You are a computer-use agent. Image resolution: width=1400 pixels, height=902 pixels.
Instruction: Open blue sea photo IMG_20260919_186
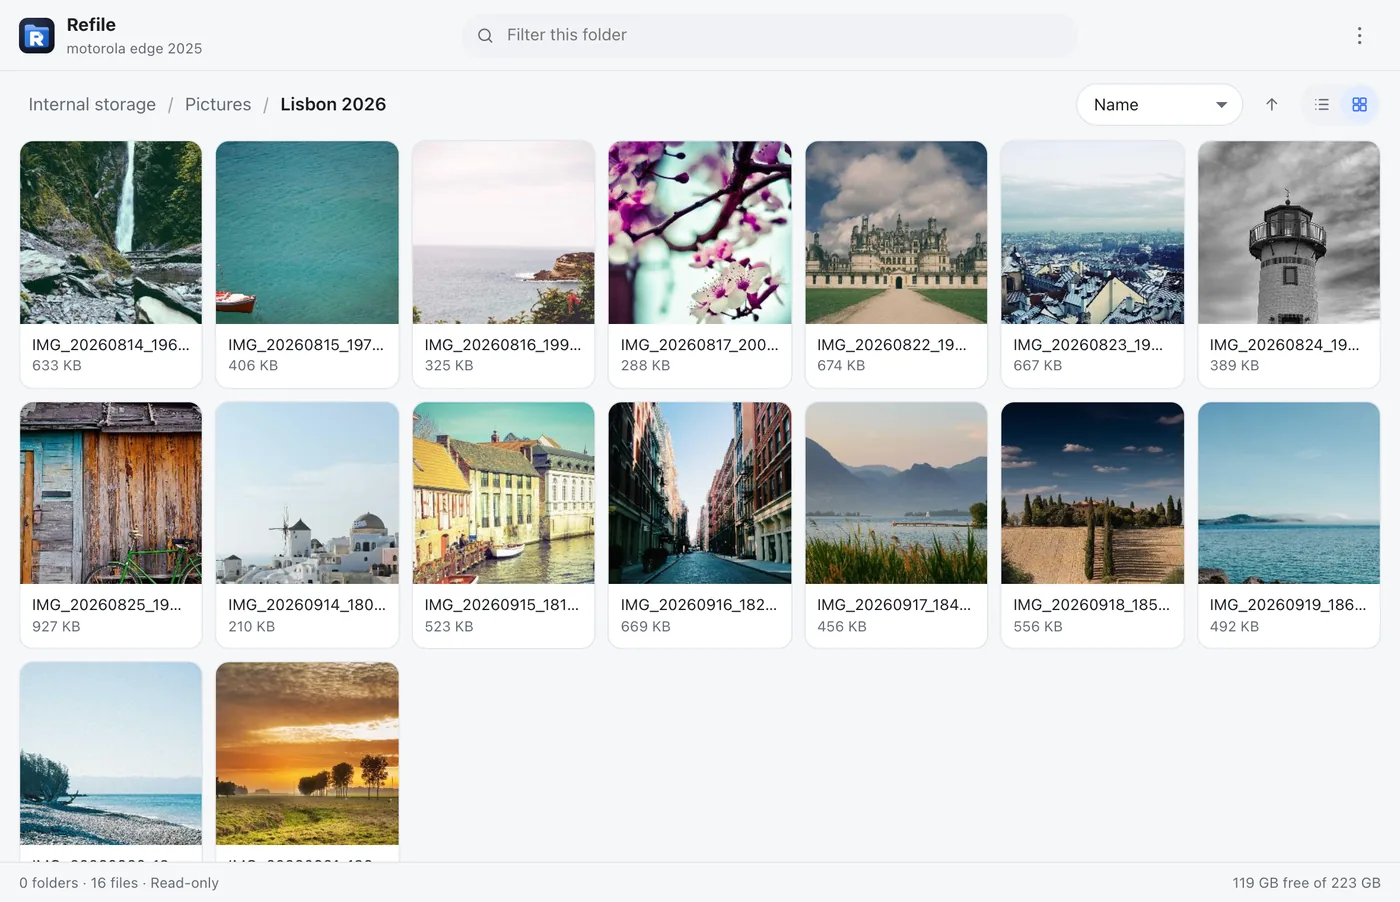[x=1289, y=525]
